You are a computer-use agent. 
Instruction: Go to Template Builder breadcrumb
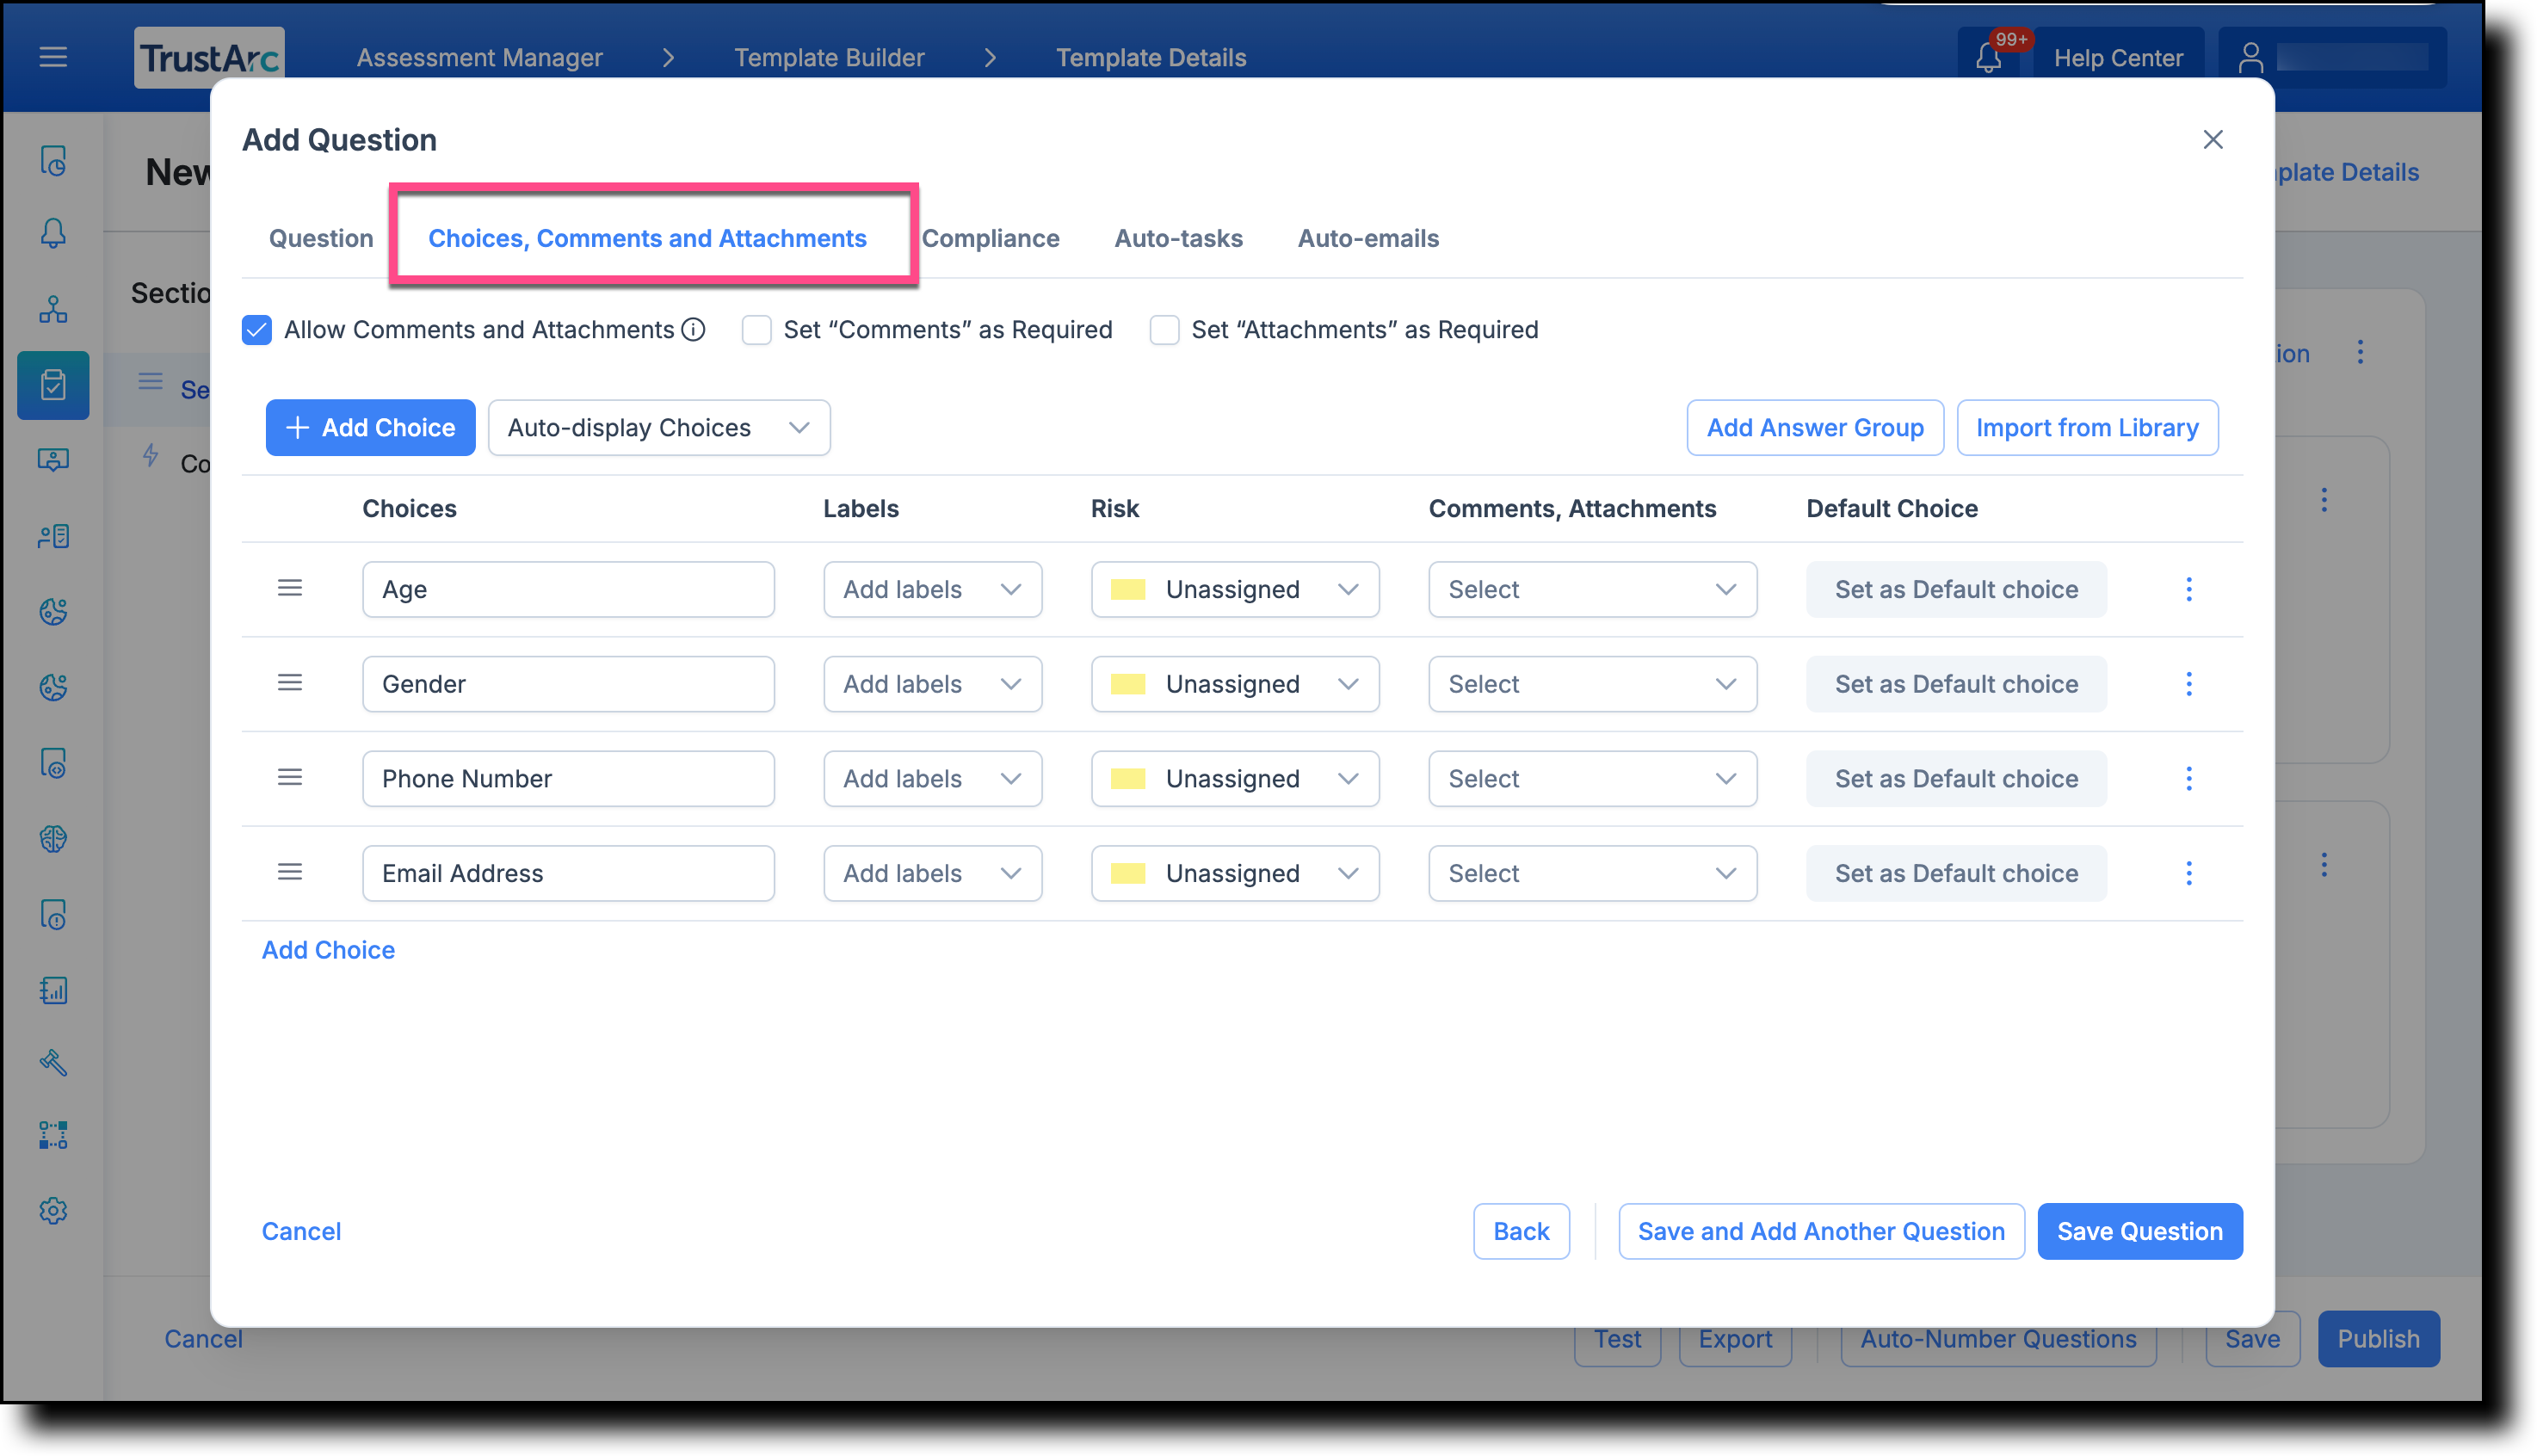[829, 58]
